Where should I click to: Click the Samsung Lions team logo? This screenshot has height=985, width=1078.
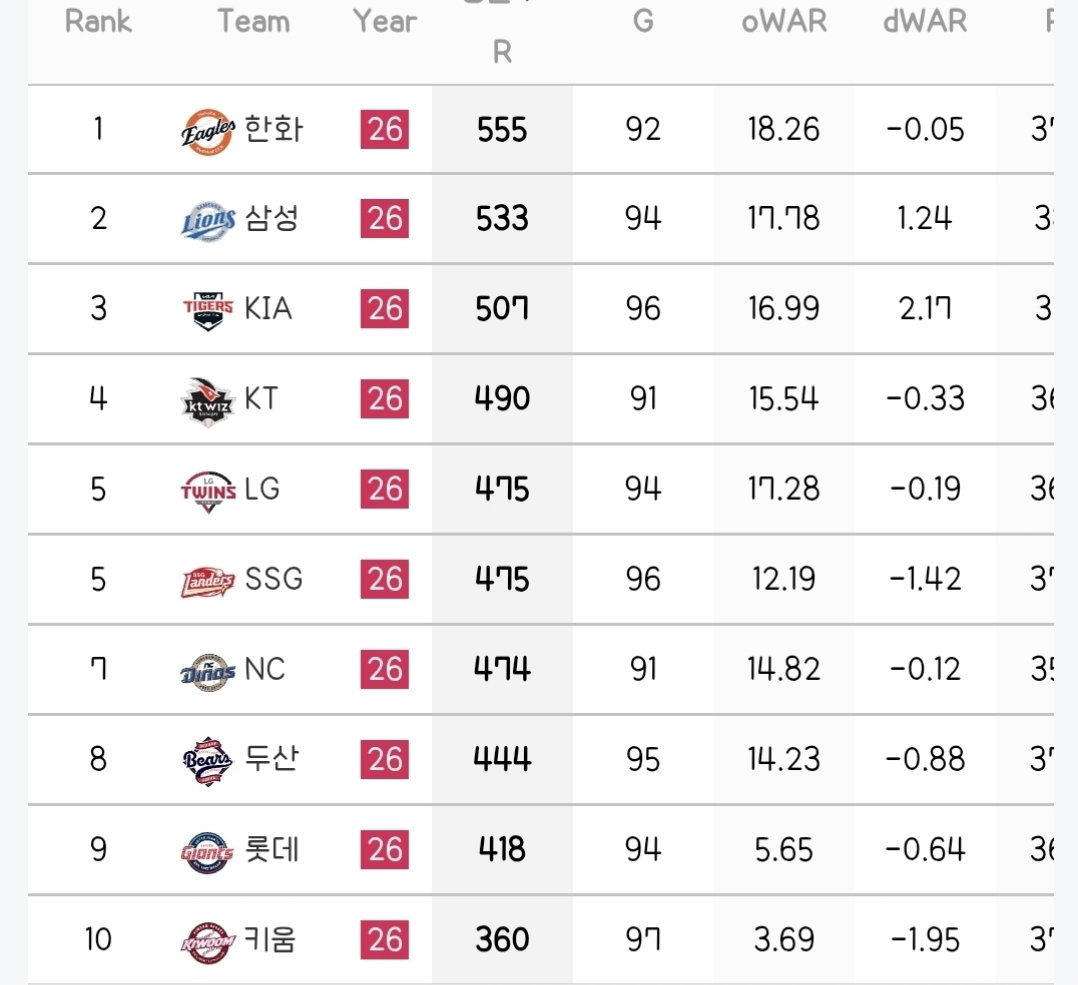[x=208, y=221]
